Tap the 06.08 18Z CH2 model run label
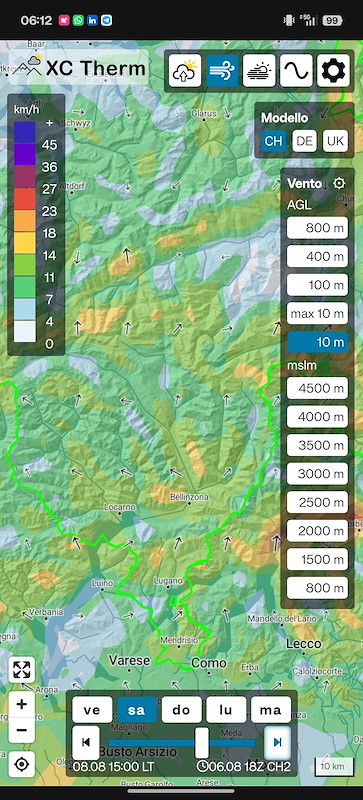This screenshot has width=363, height=800. (244, 766)
